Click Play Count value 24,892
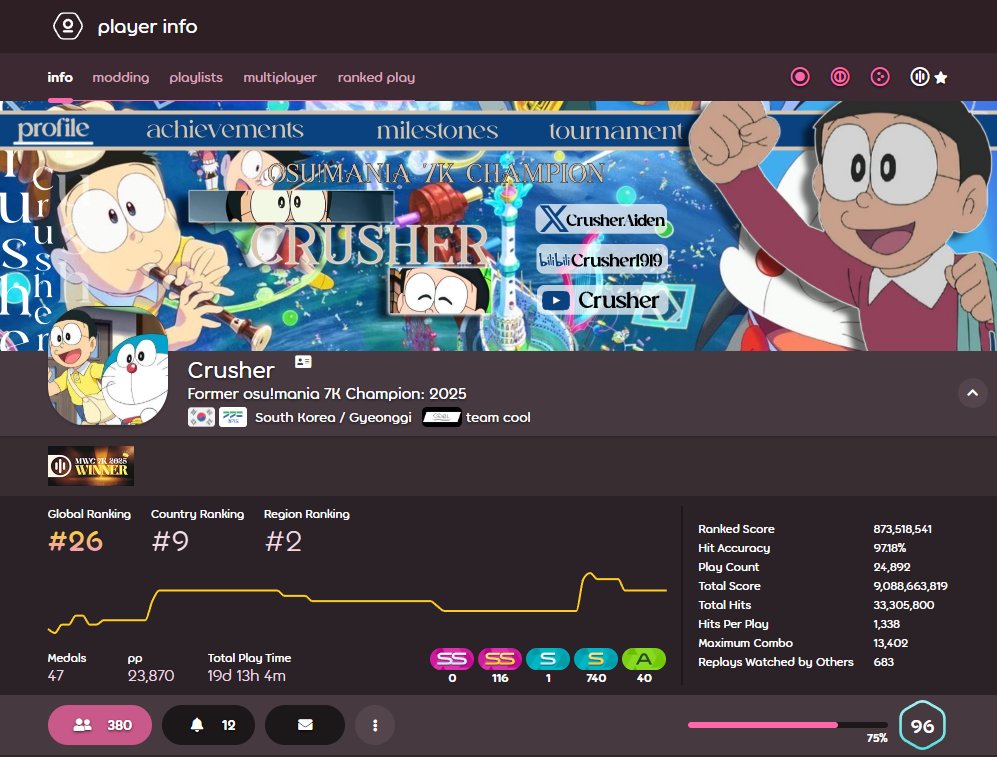 tap(891, 567)
